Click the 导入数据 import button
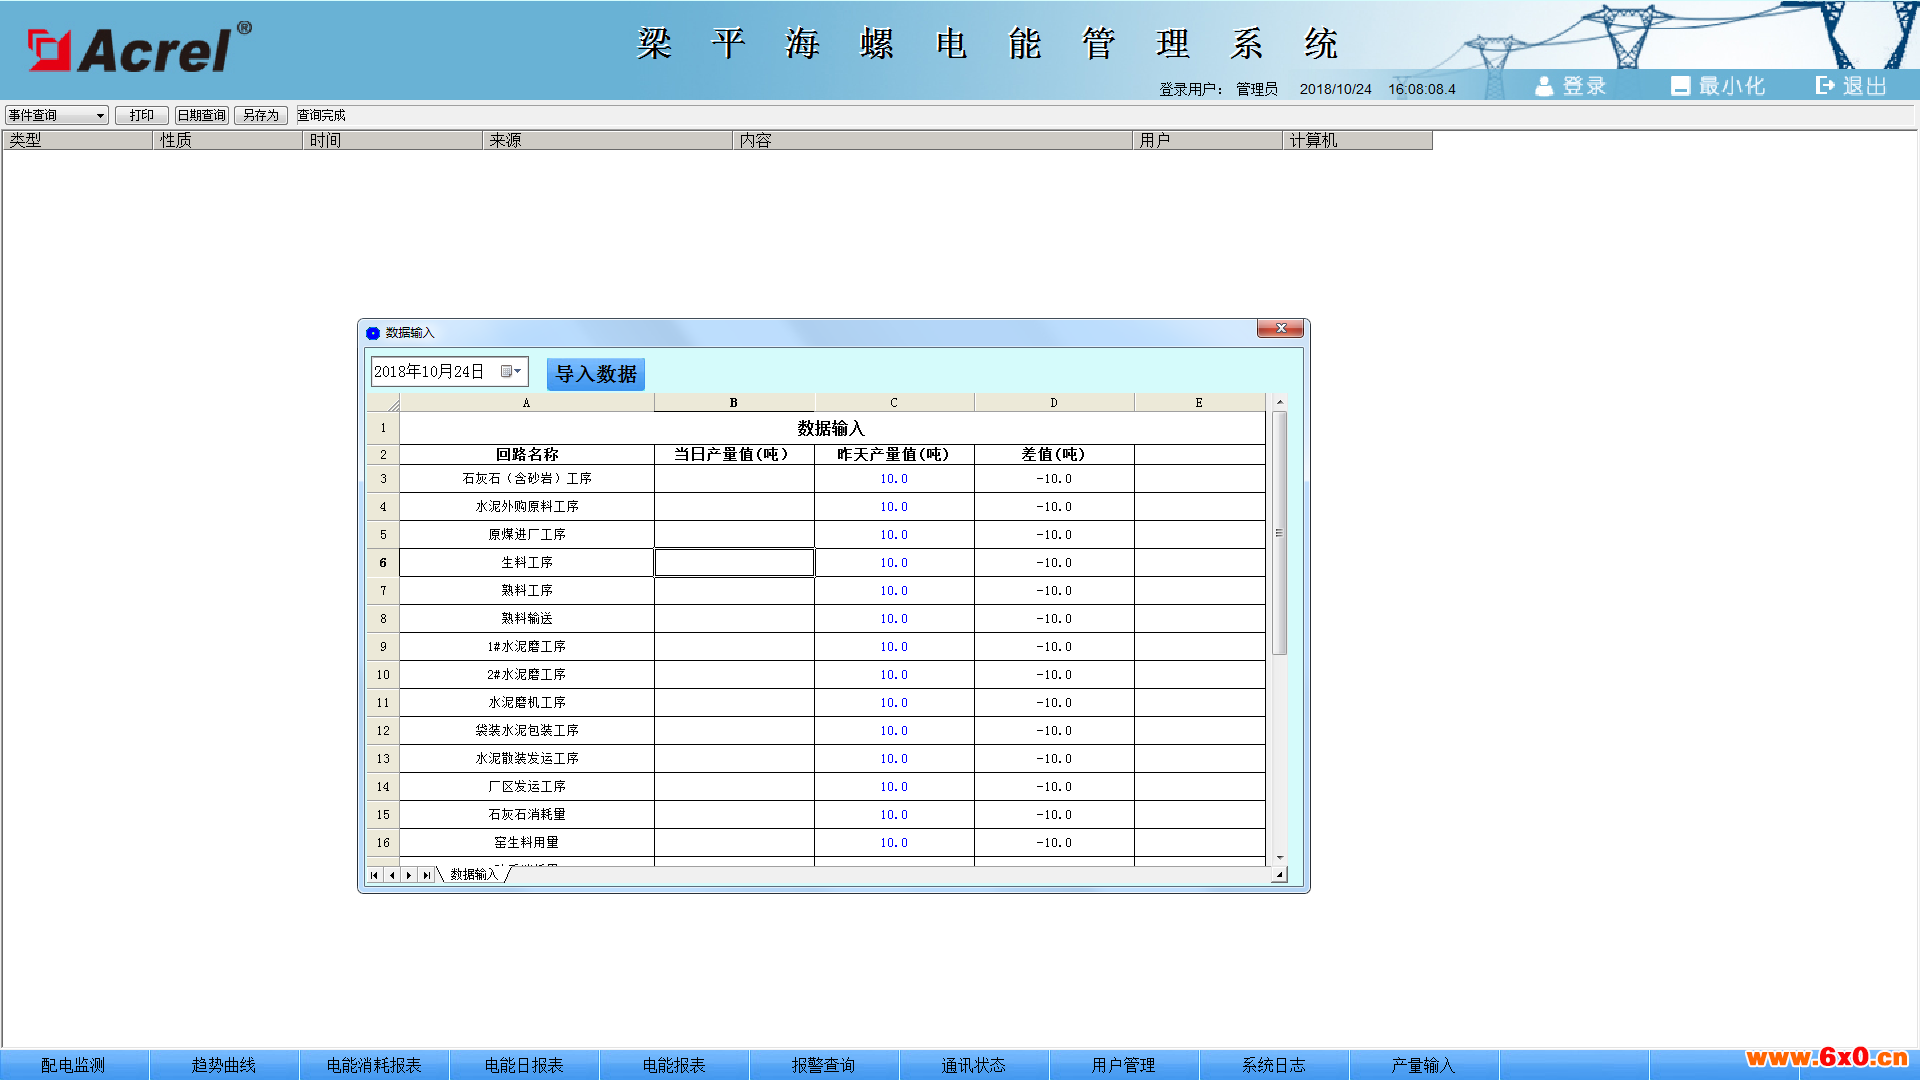1920x1080 pixels. click(596, 374)
